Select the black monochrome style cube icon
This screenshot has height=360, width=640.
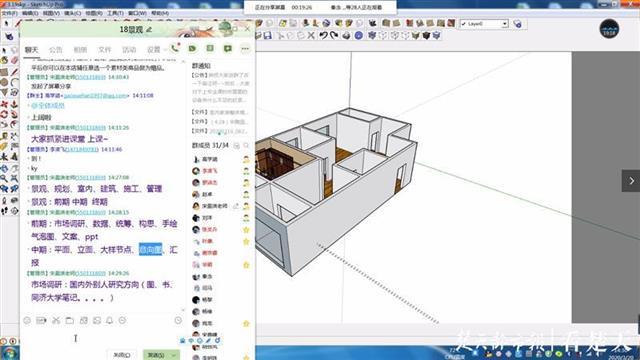(x=426, y=36)
